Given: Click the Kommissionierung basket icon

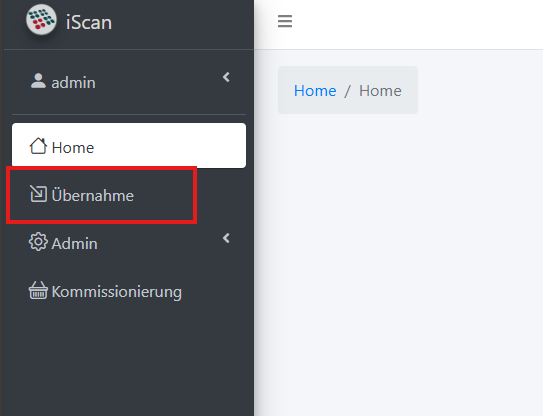Looking at the screenshot, I should pos(38,290).
